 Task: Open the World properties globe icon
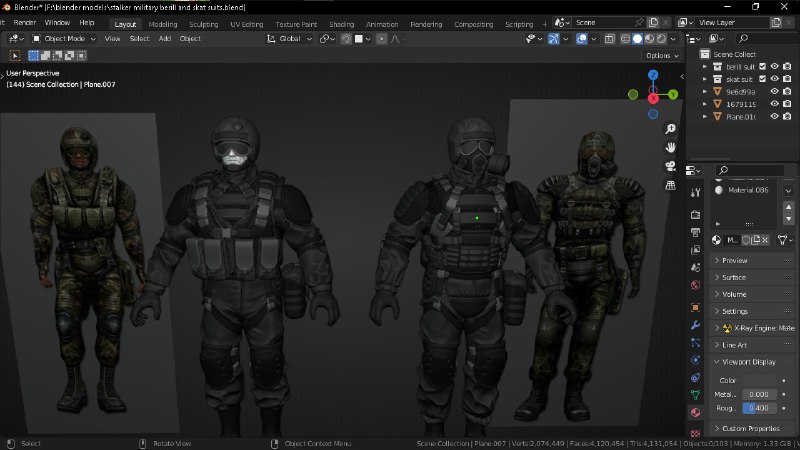pos(695,285)
